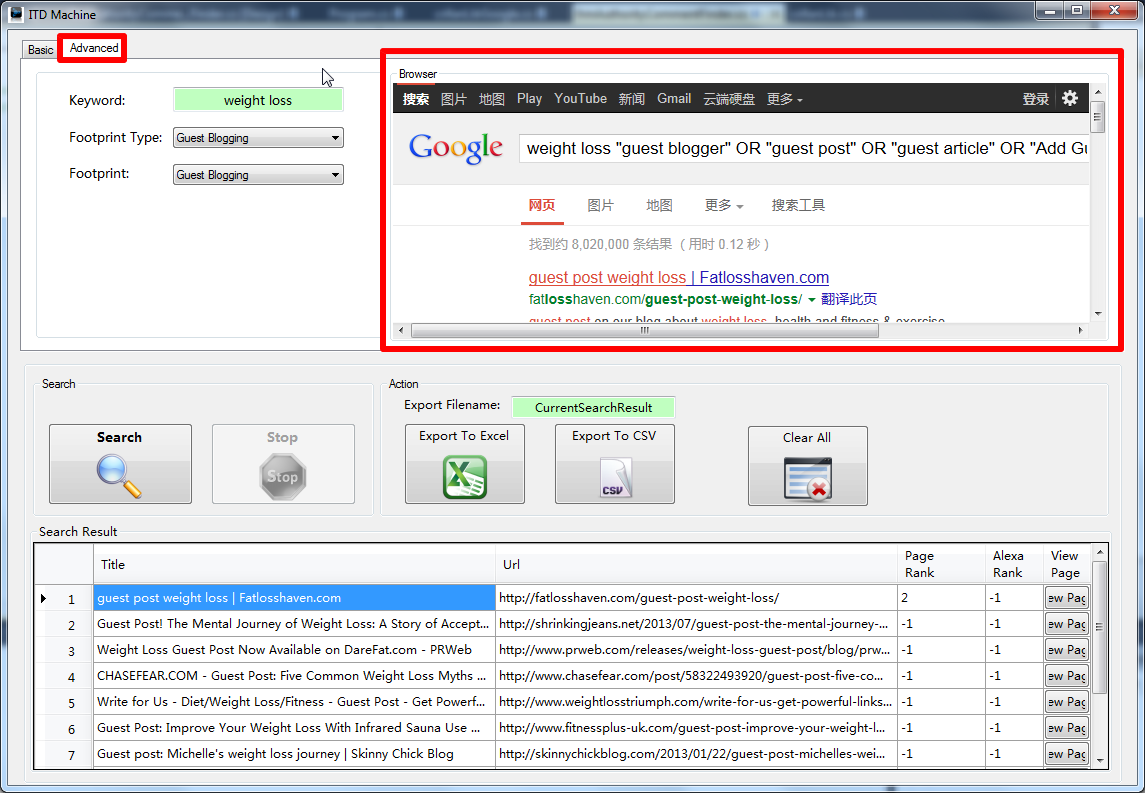Click the Search magnifying glass button

(120, 464)
